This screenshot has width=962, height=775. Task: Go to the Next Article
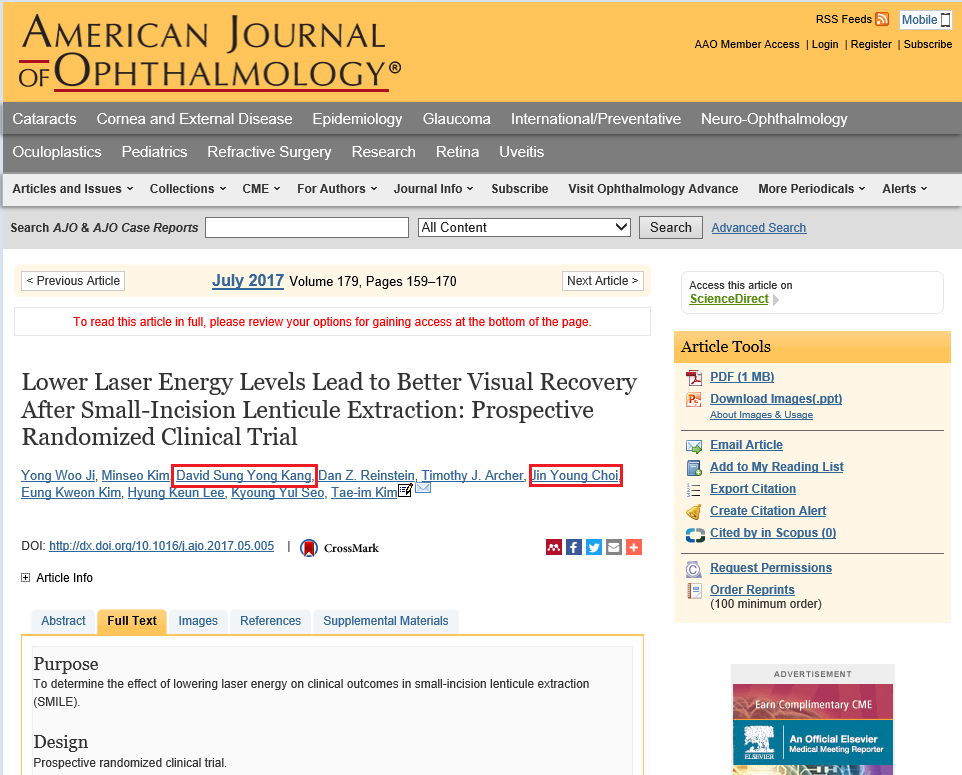pyautogui.click(x=602, y=281)
